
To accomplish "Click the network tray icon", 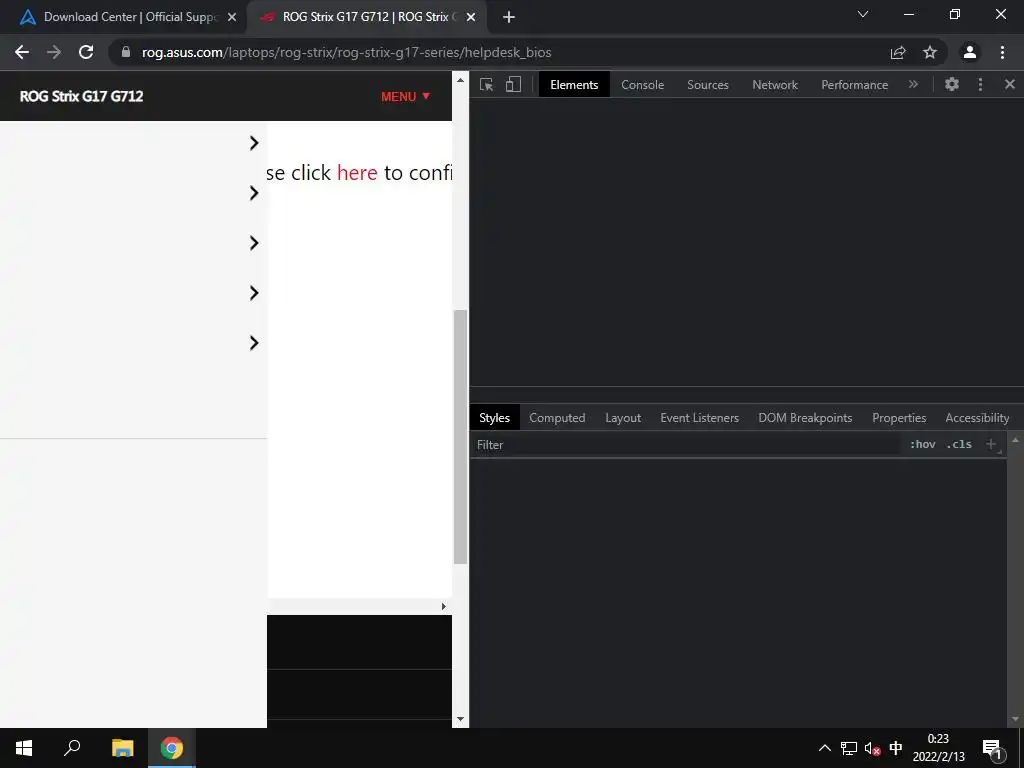I will point(849,748).
